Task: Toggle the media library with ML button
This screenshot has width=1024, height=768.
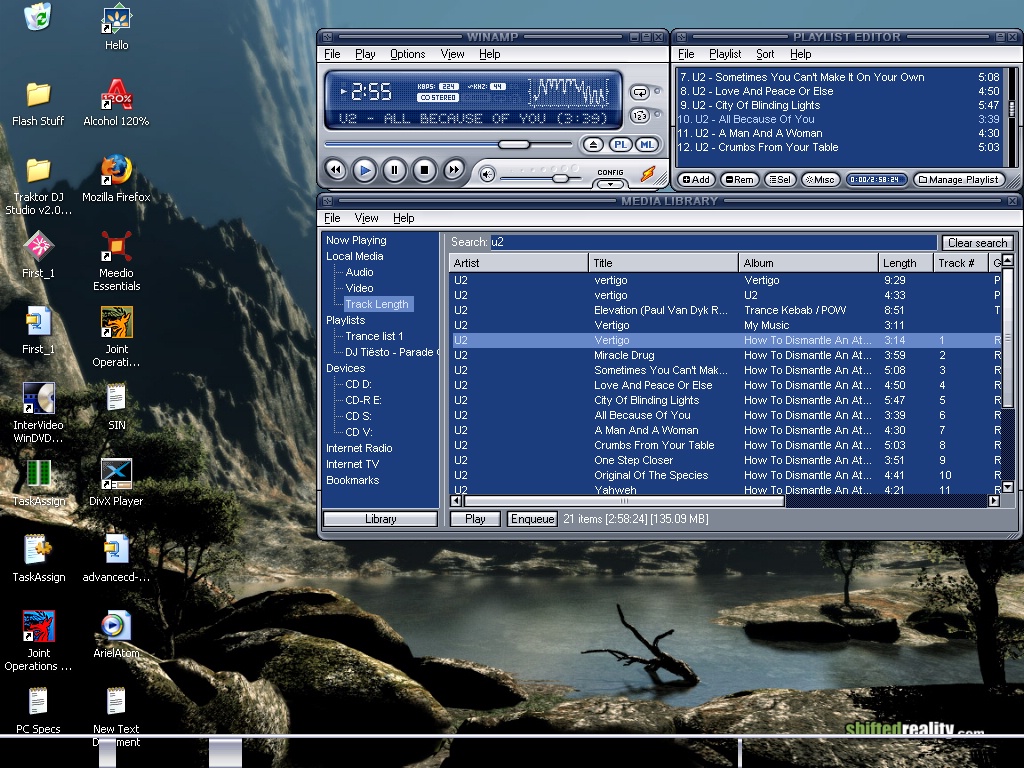Action: coord(647,145)
